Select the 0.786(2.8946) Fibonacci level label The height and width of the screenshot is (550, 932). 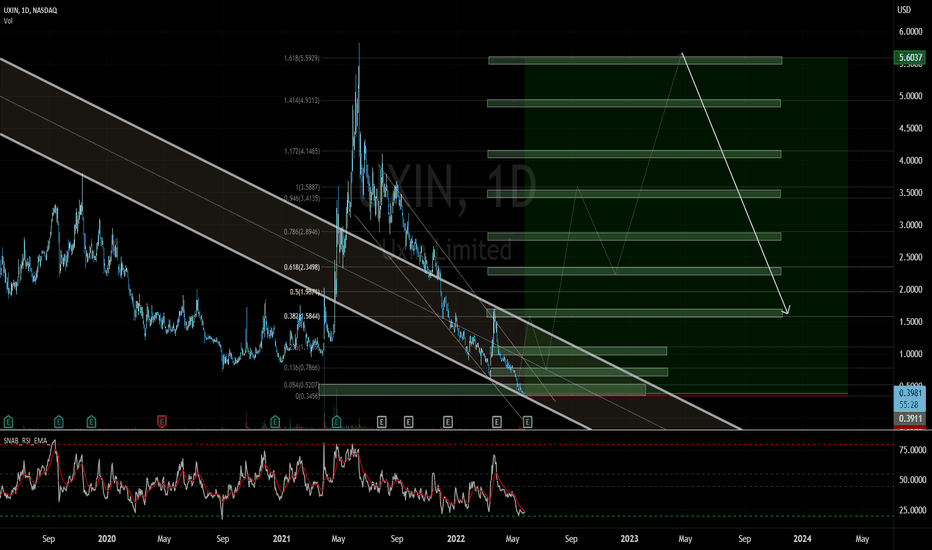pyautogui.click(x=301, y=232)
